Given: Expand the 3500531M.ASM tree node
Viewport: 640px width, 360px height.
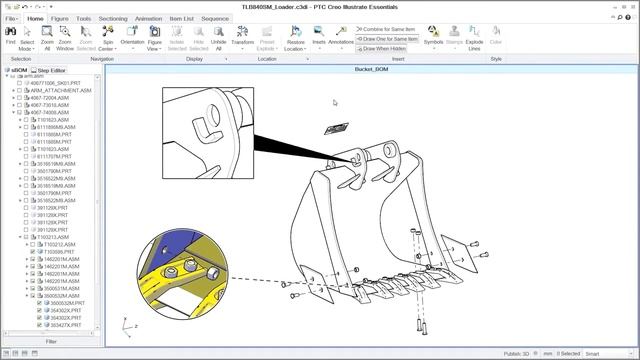Looking at the screenshot, I should pos(27,289).
